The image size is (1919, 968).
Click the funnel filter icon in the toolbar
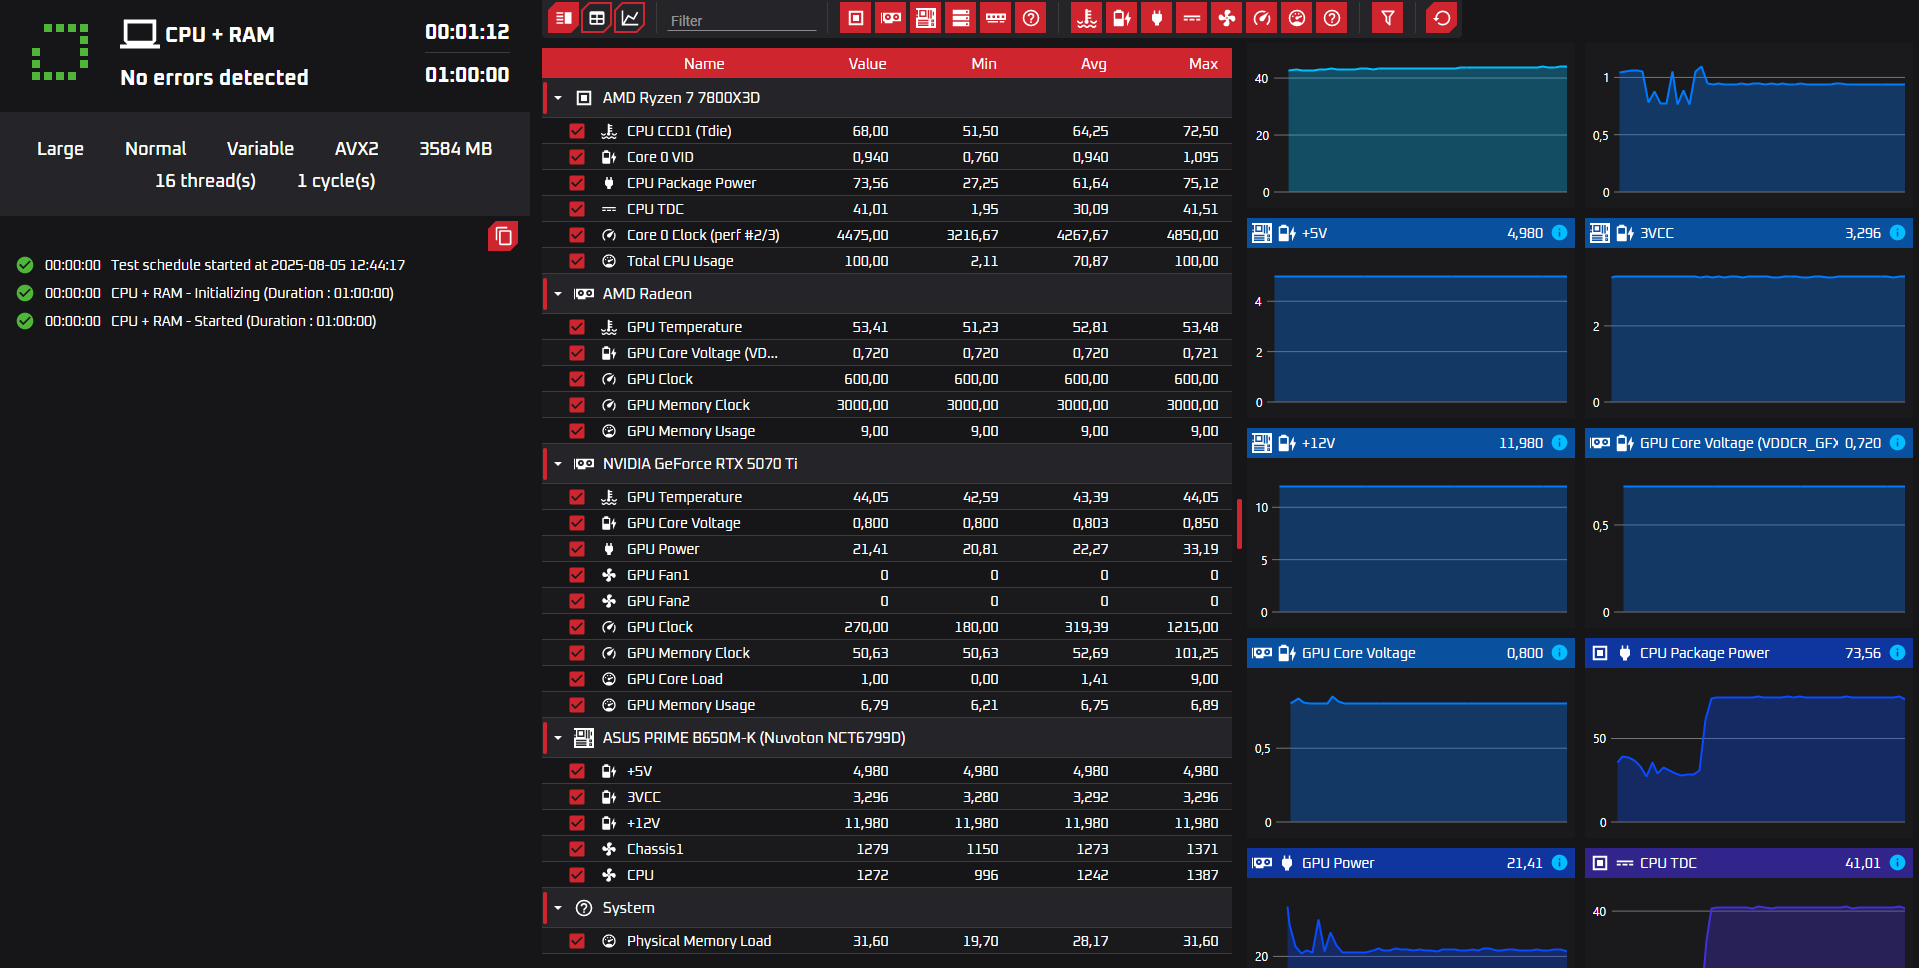coord(1388,18)
